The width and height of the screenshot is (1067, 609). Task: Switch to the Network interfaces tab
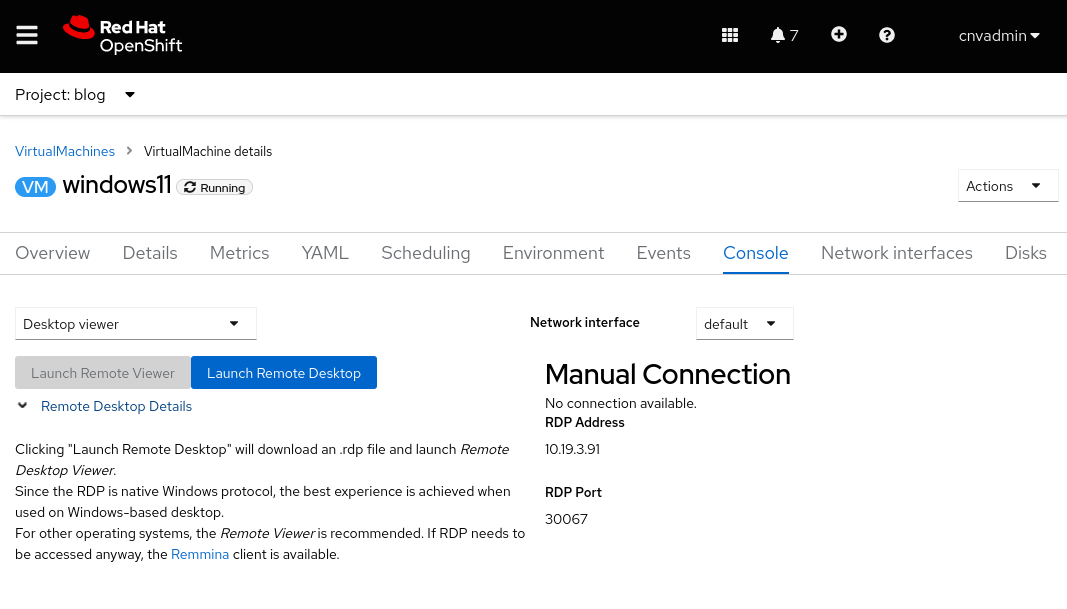click(x=896, y=253)
